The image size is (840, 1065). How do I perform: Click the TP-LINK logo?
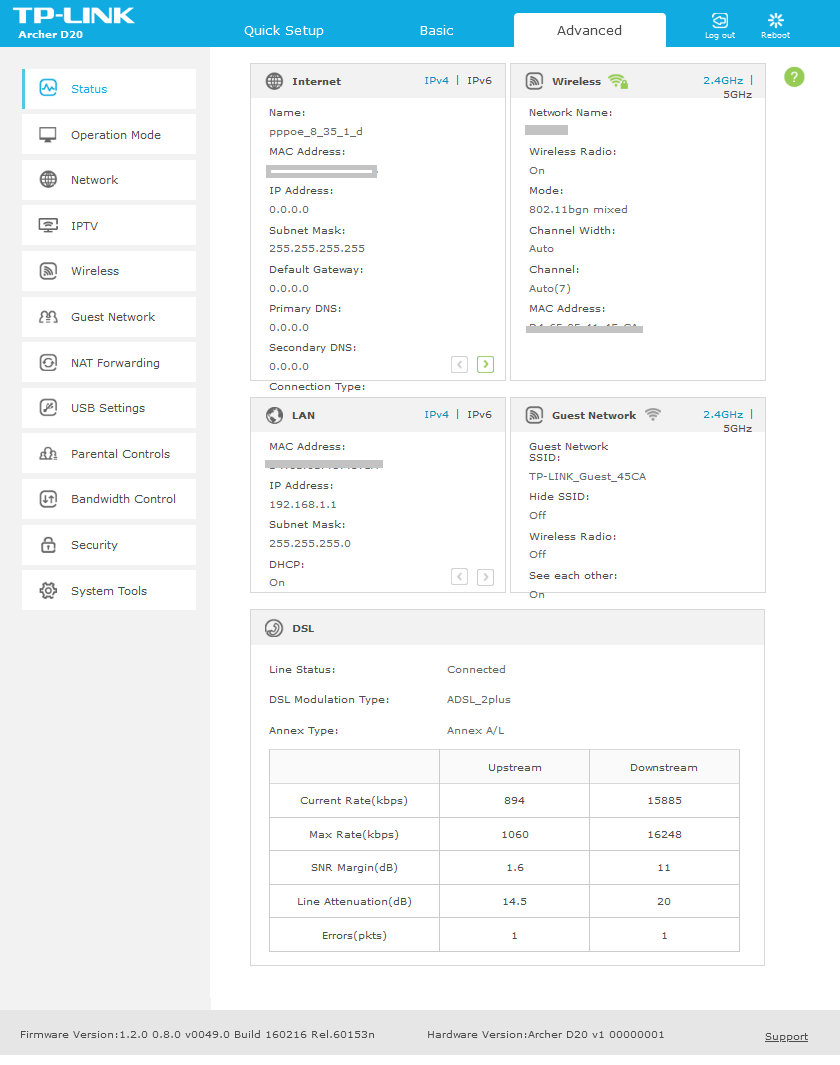pos(73,16)
